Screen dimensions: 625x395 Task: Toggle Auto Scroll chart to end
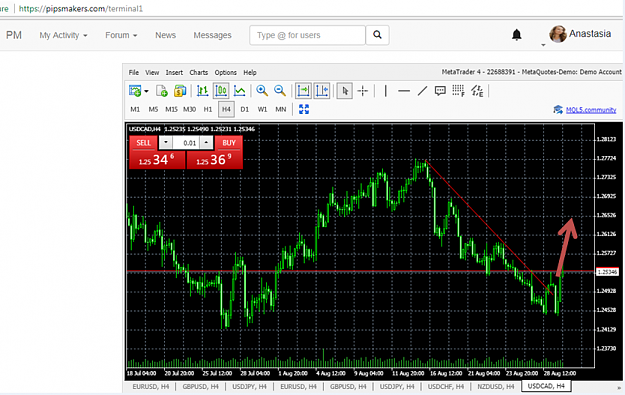[303, 91]
